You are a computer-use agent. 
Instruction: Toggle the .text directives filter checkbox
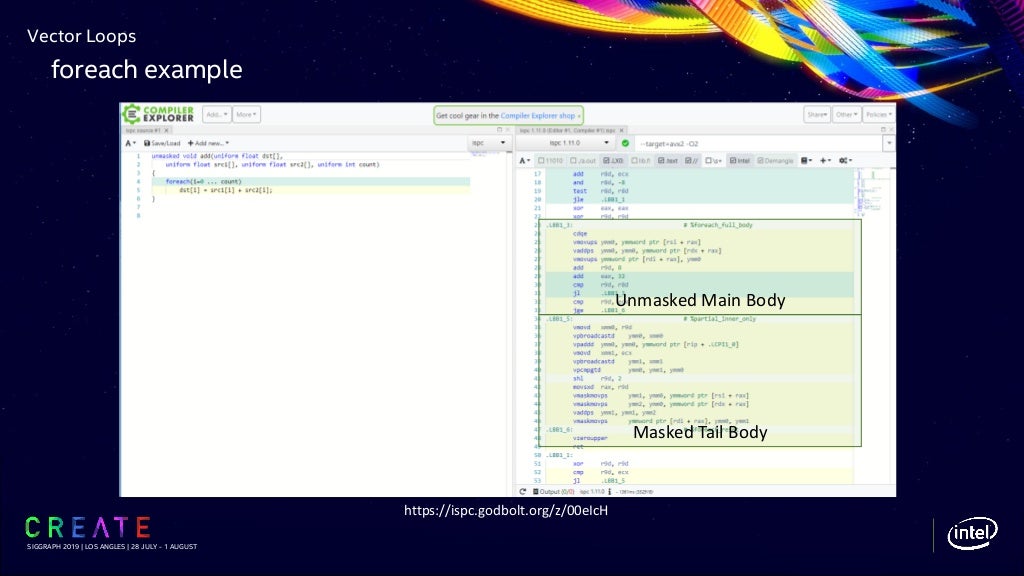coord(669,160)
